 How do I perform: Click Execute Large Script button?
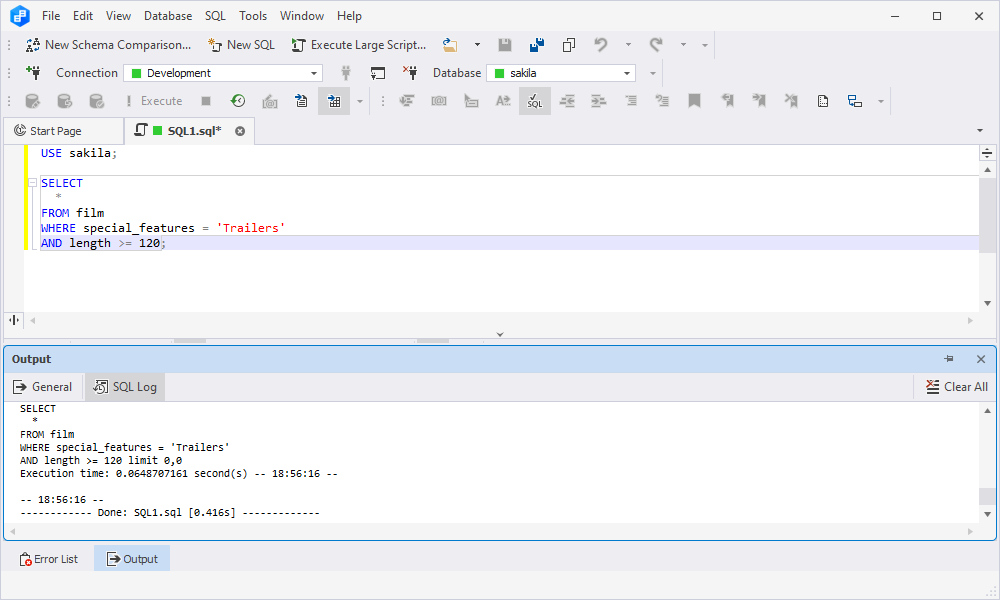[x=358, y=45]
